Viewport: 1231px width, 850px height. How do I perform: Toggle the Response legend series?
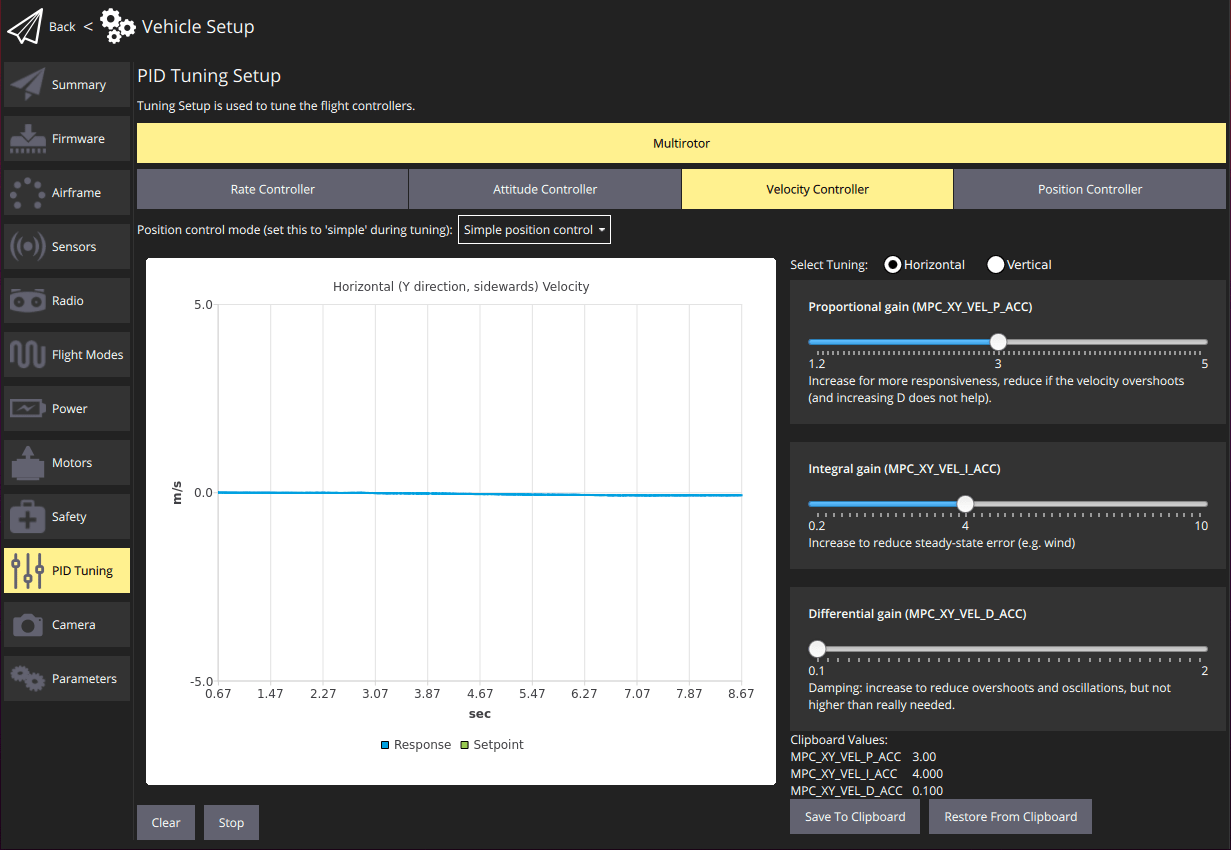415,745
